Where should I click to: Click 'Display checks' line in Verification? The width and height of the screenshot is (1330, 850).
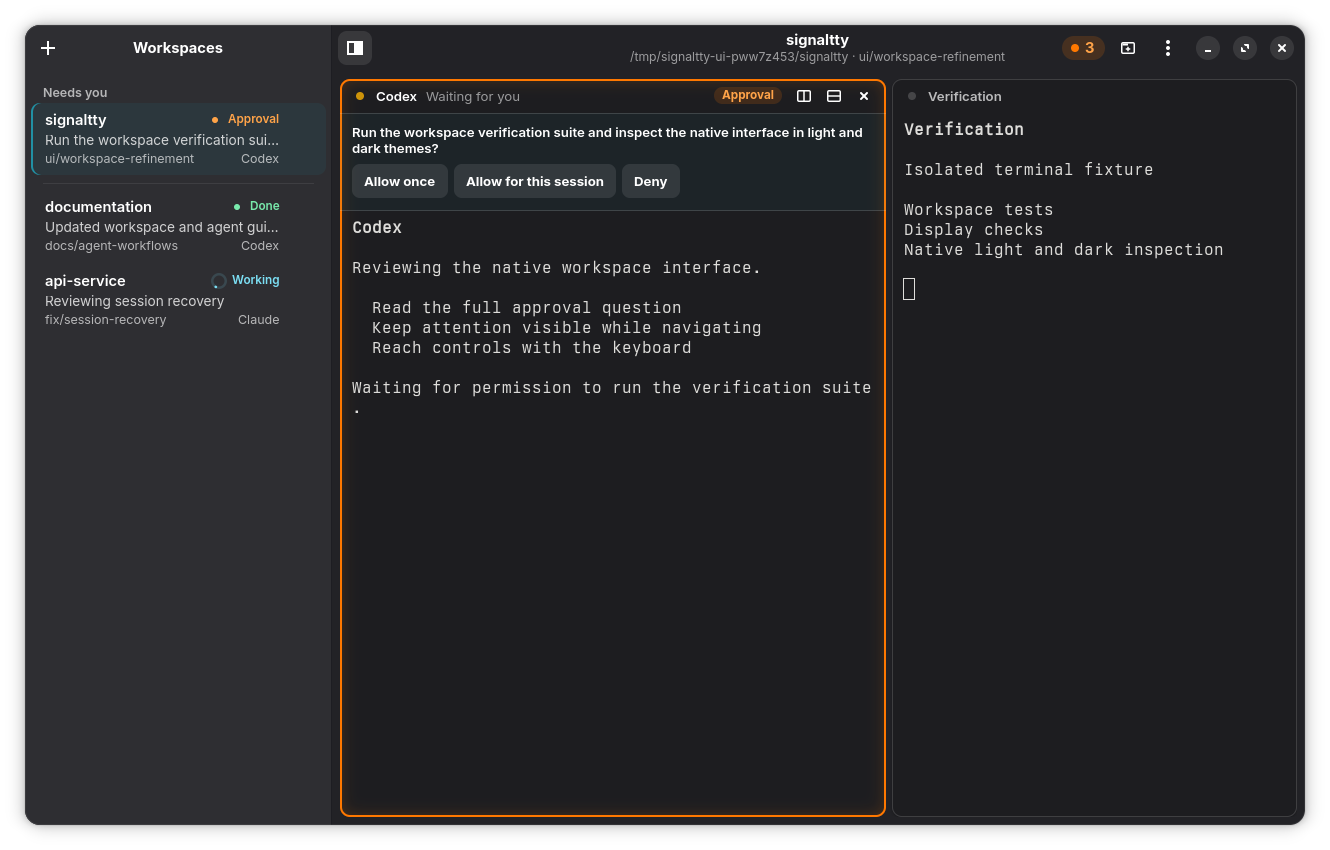974,230
